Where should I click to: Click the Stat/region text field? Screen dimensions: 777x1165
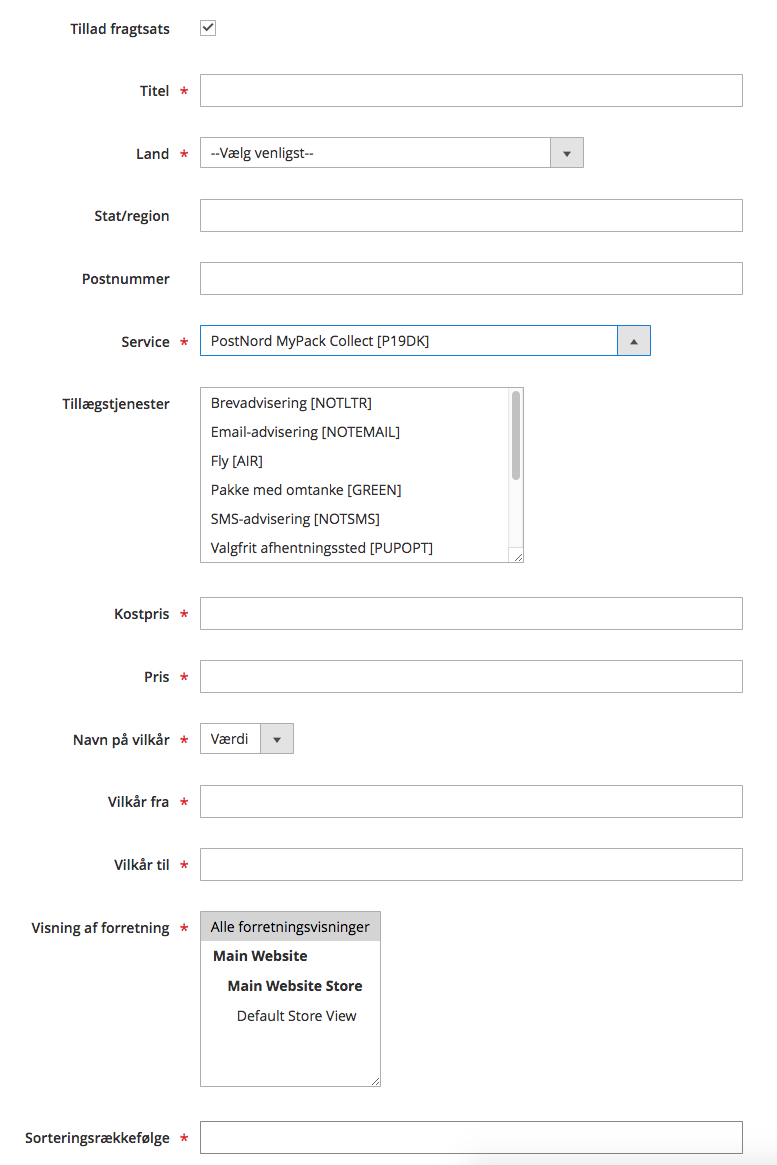coord(471,215)
